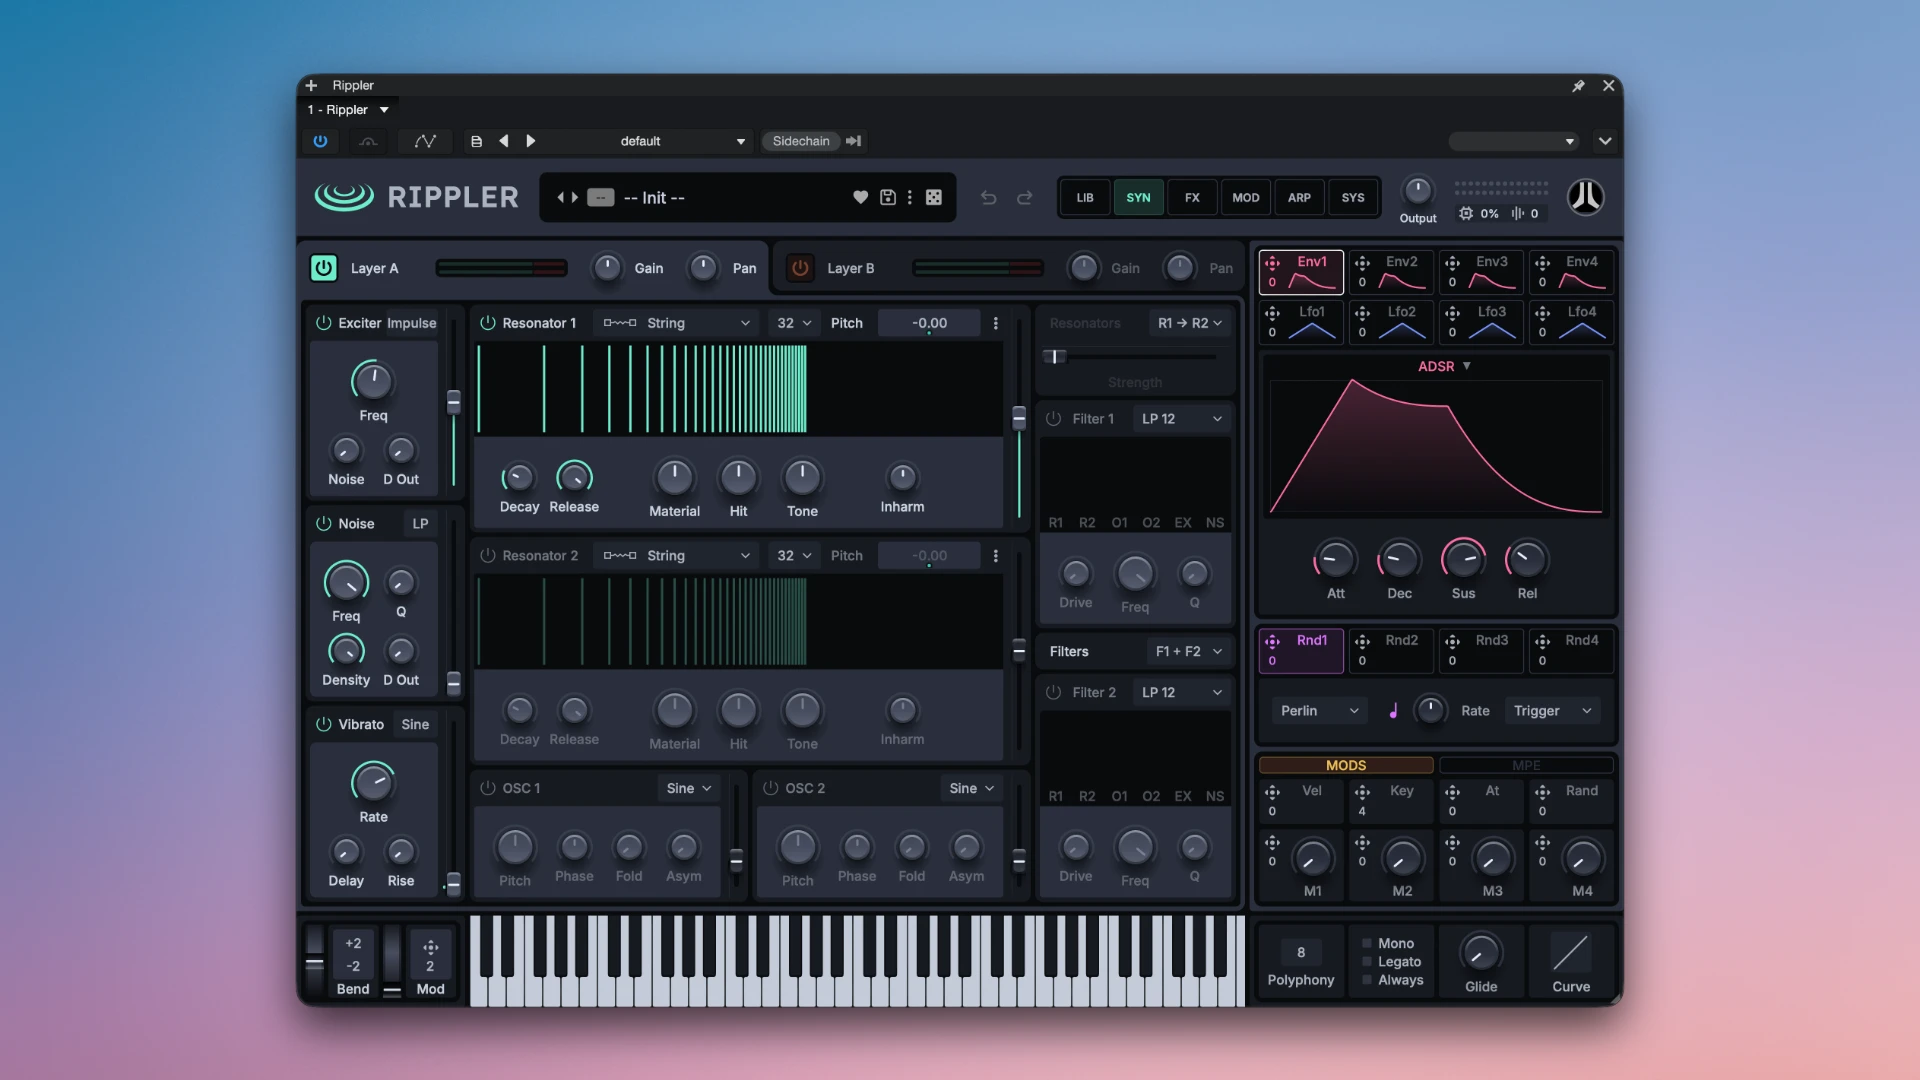Pin the Rippler plugin window
Viewport: 1920px width, 1080px height.
[1578, 86]
